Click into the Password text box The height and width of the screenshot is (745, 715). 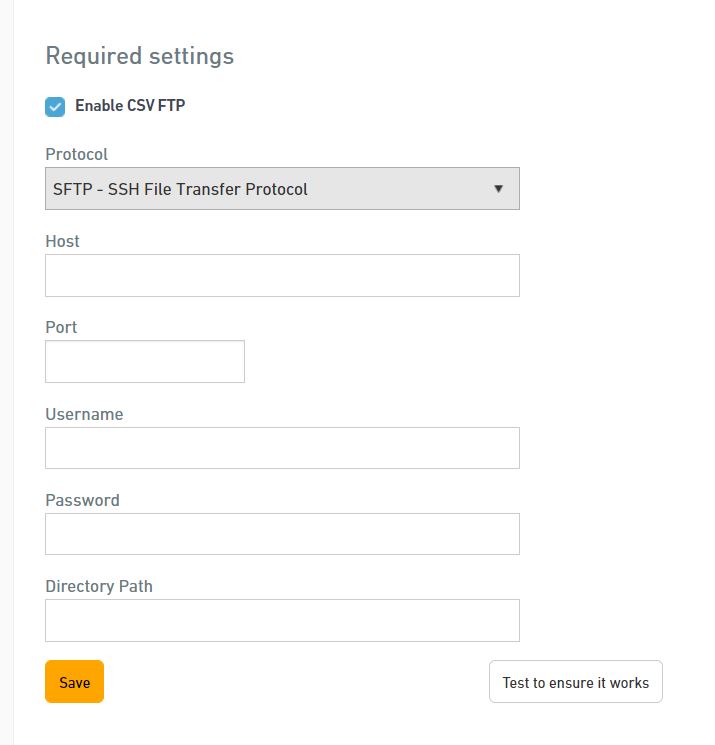coord(282,534)
